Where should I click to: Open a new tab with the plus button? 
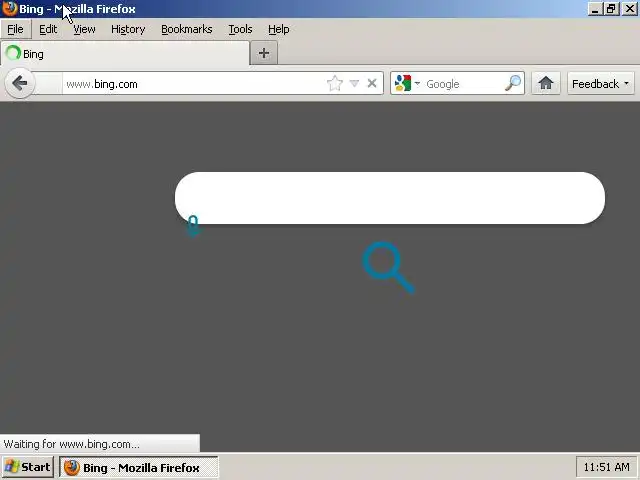coord(264,53)
